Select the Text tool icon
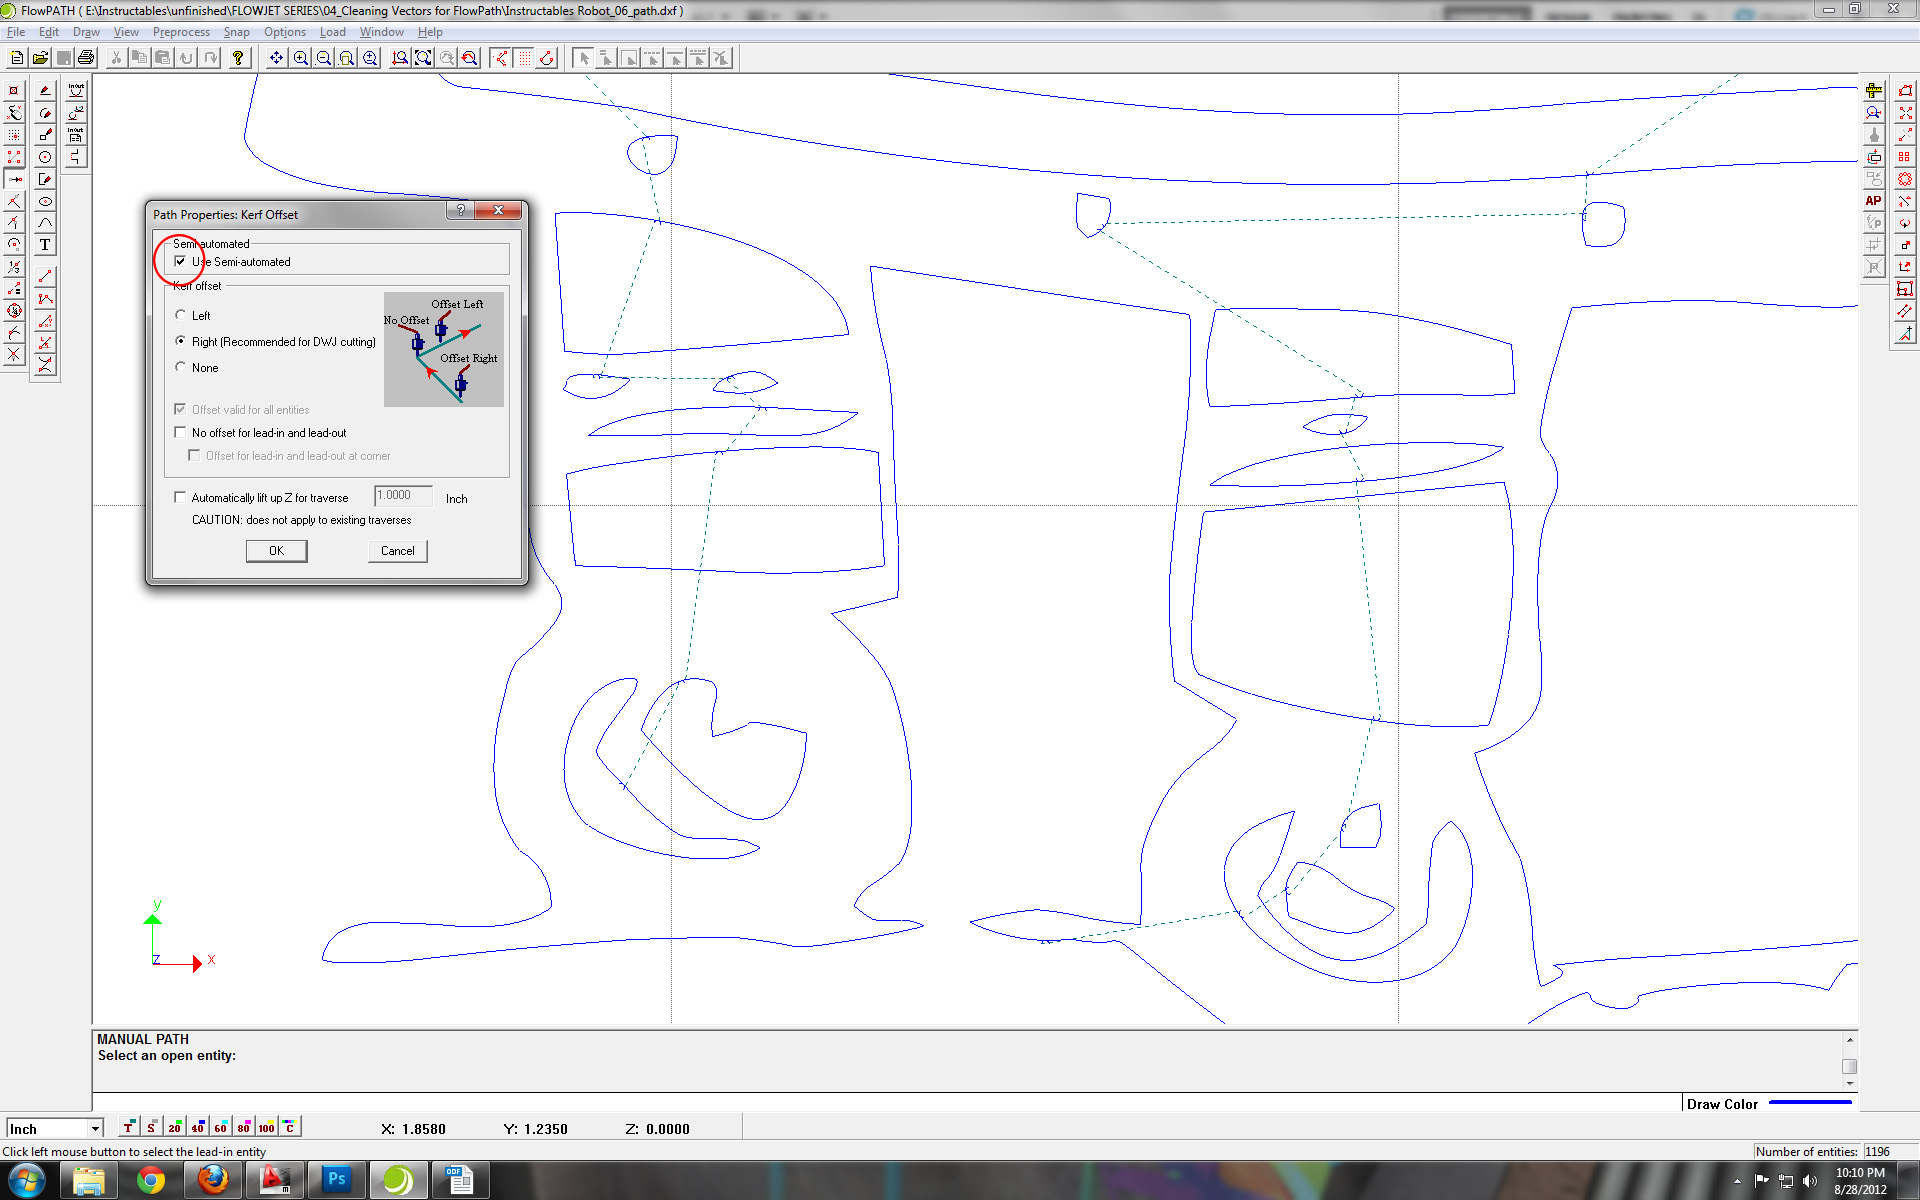This screenshot has width=1920, height=1200. click(x=45, y=245)
